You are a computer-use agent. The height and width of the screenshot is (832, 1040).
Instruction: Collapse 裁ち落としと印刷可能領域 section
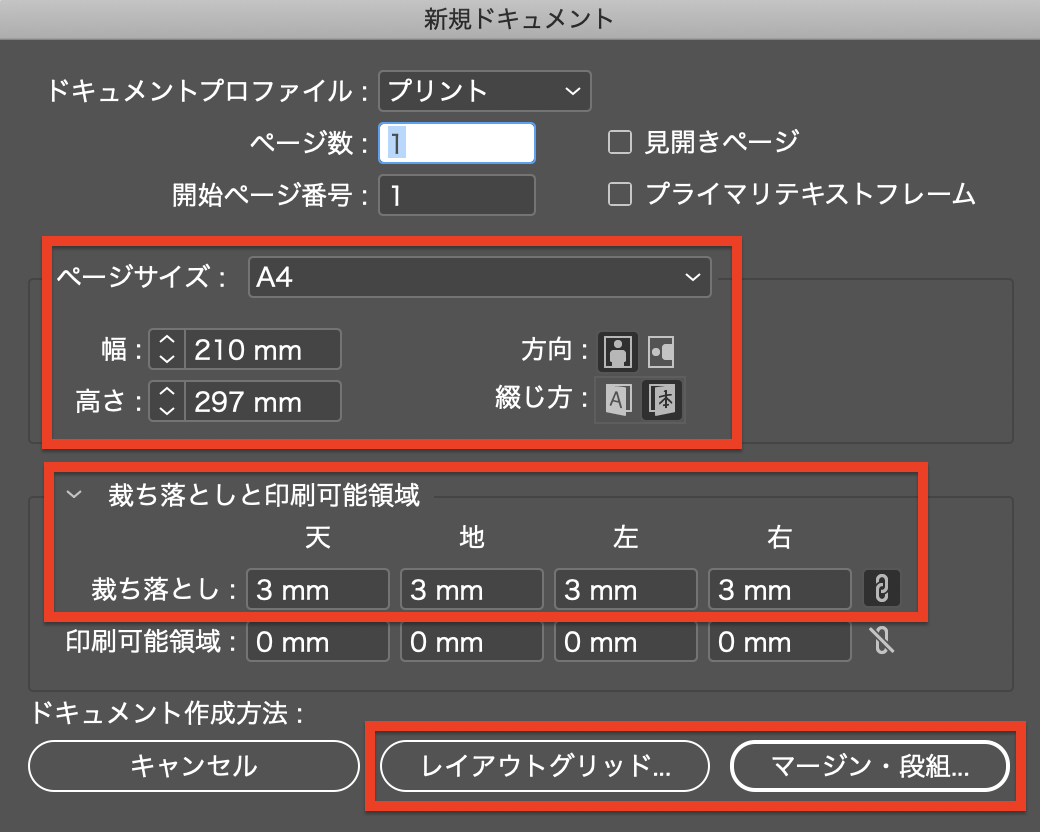click(x=74, y=494)
